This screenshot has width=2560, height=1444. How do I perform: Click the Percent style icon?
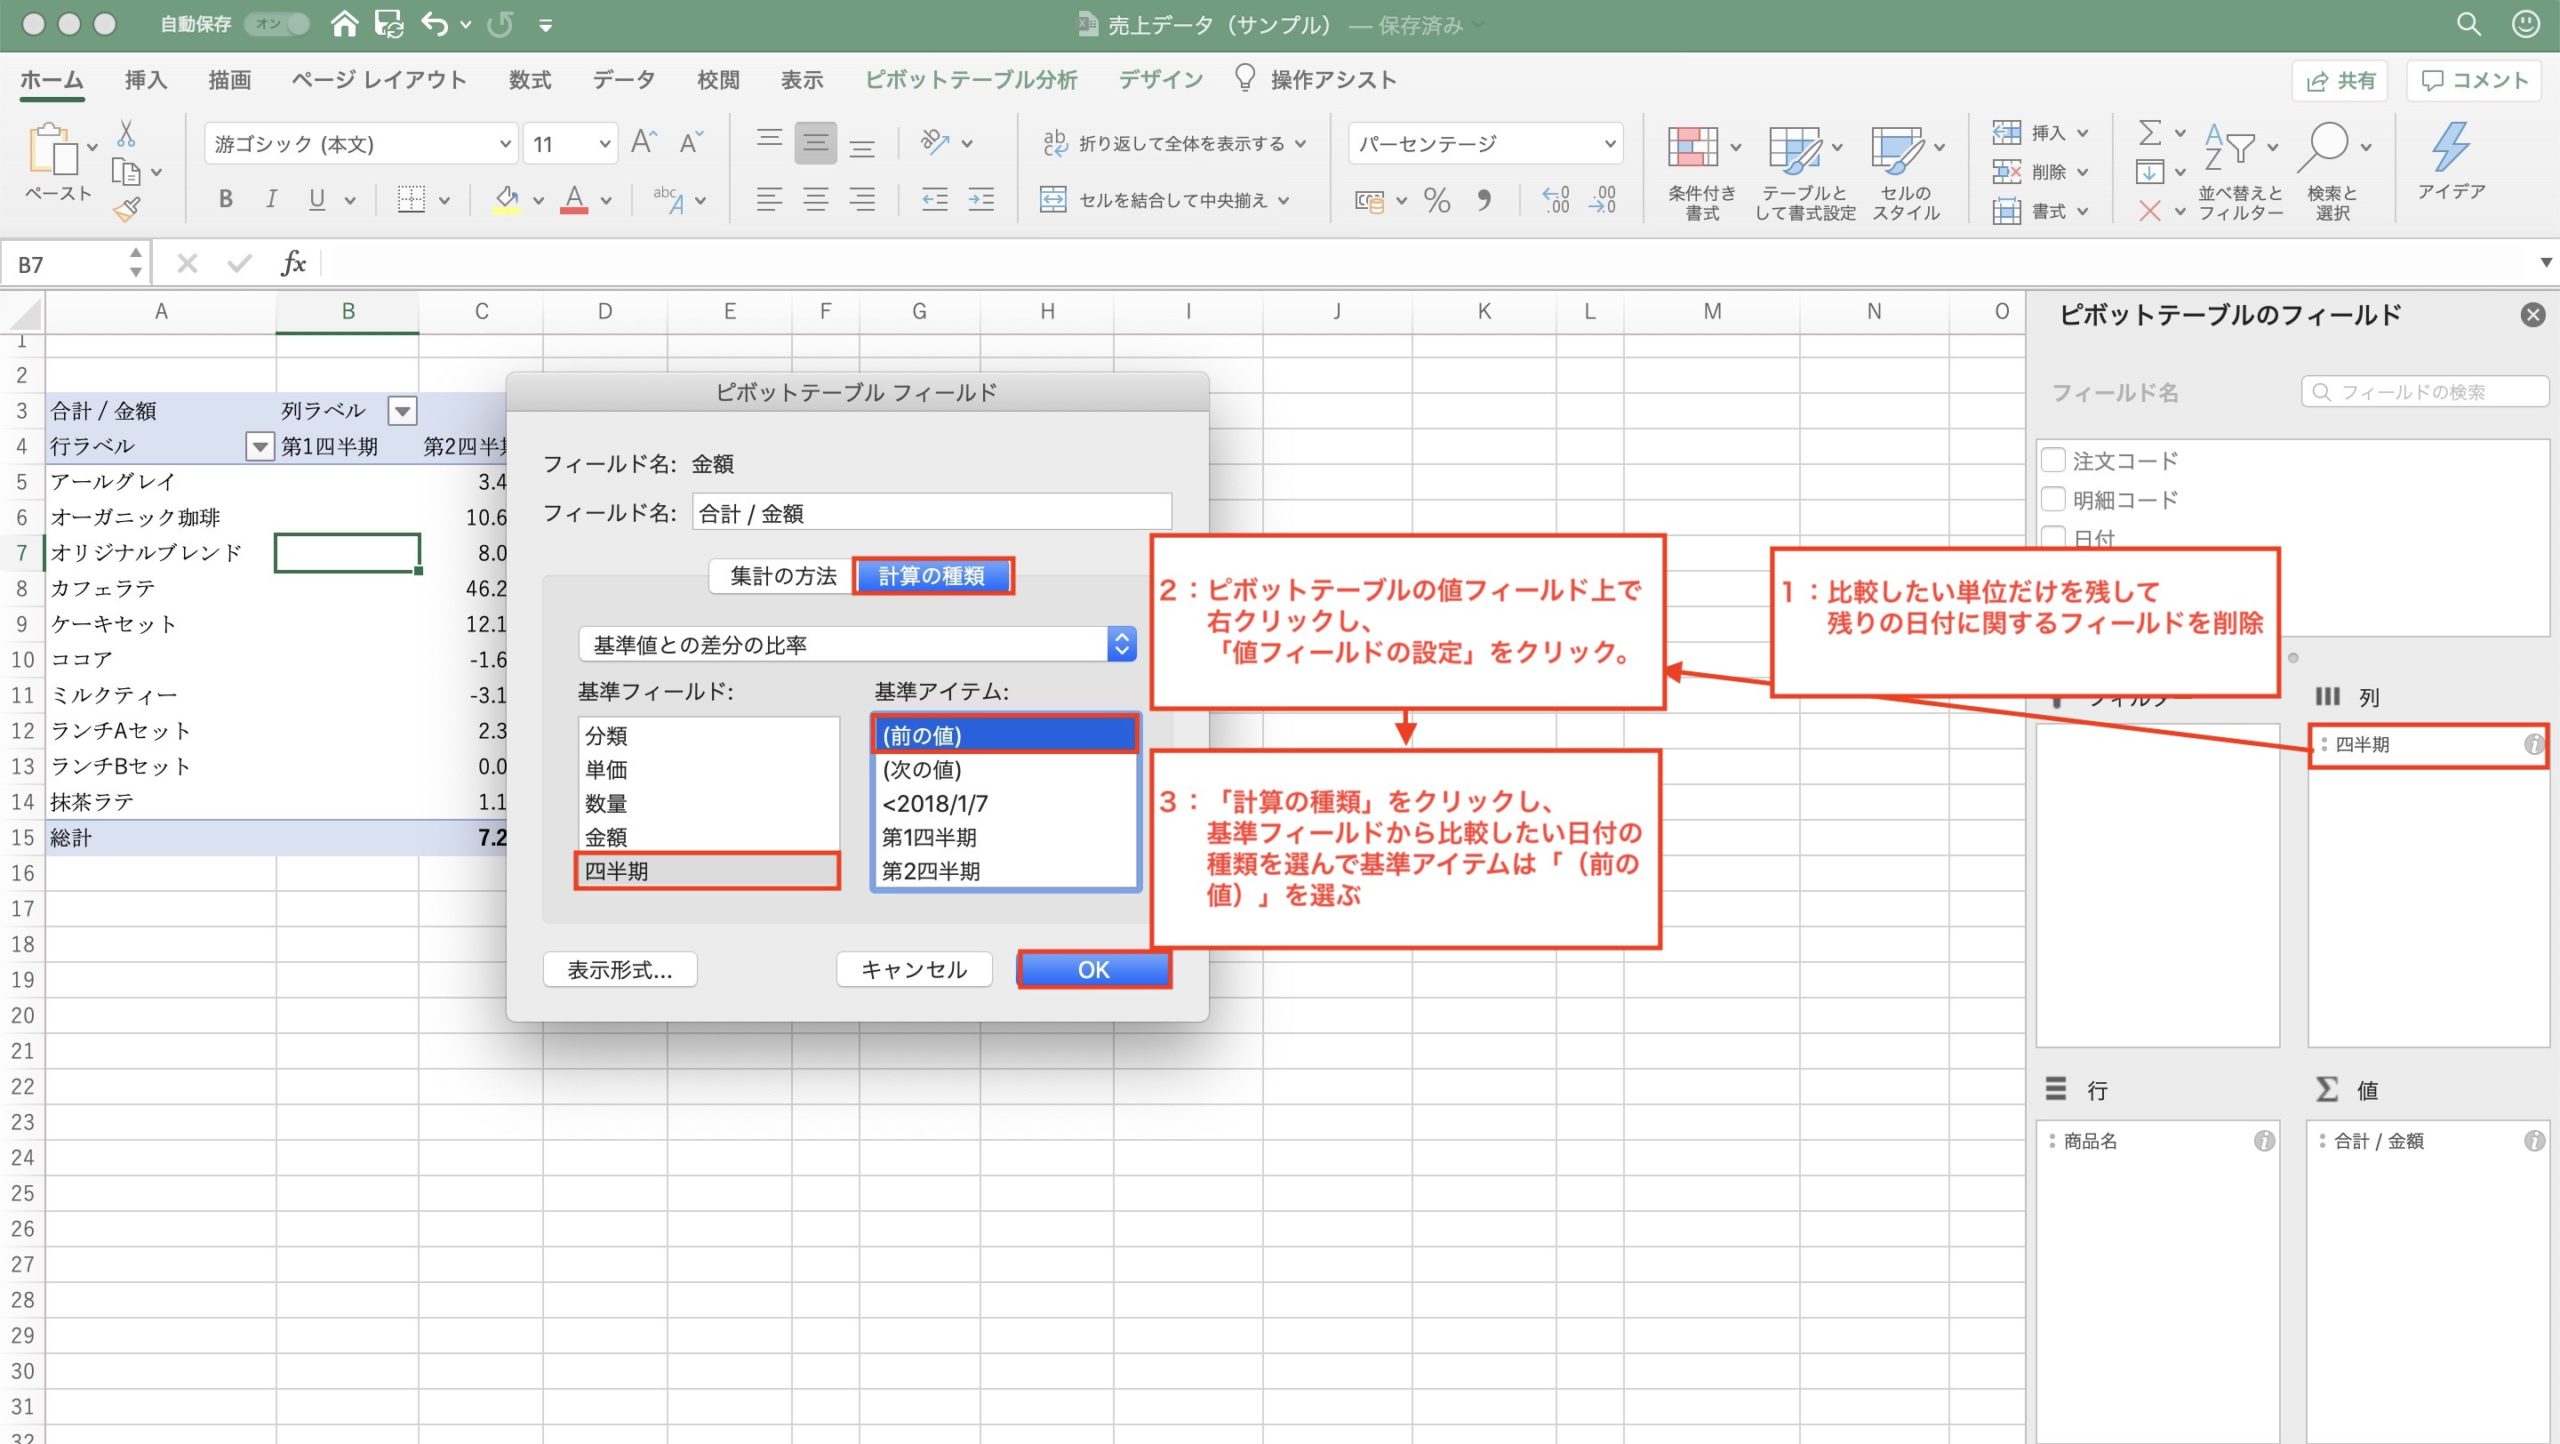[x=1437, y=200]
